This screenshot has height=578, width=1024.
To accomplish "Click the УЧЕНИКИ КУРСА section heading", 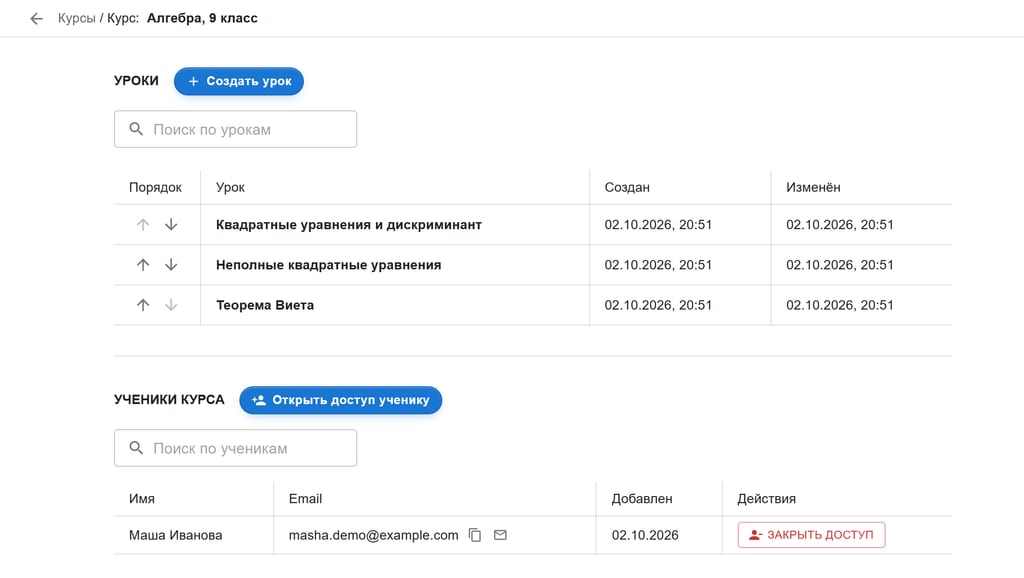I will click(169, 400).
